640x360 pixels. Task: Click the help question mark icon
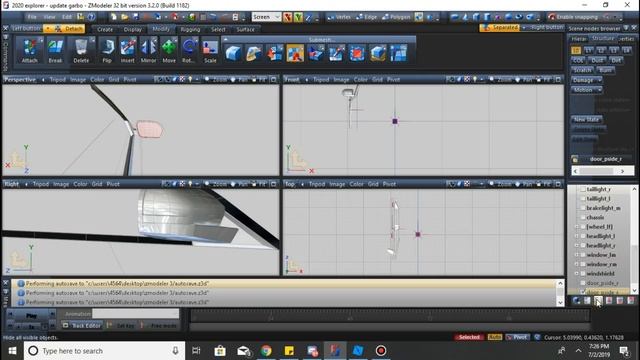(91, 17)
